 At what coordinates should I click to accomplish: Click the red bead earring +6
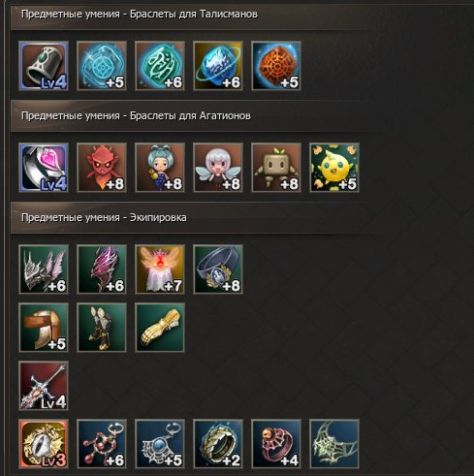[x=102, y=444]
